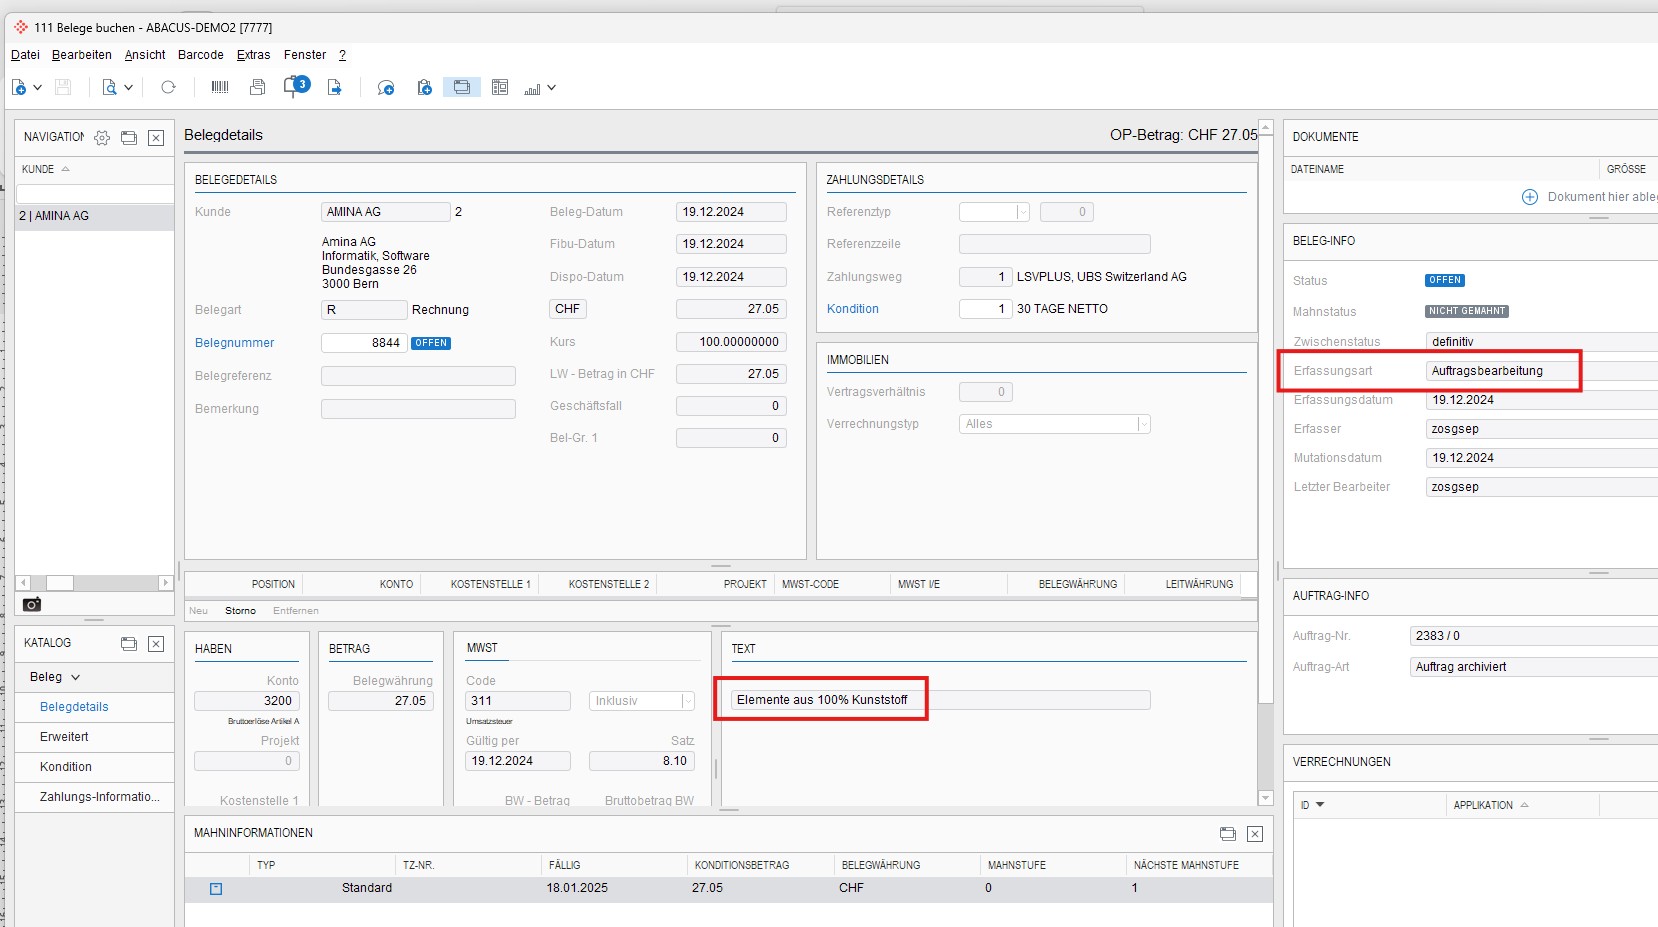Open Navigation panel settings gear
This screenshot has height=927, width=1658.
[x=102, y=138]
